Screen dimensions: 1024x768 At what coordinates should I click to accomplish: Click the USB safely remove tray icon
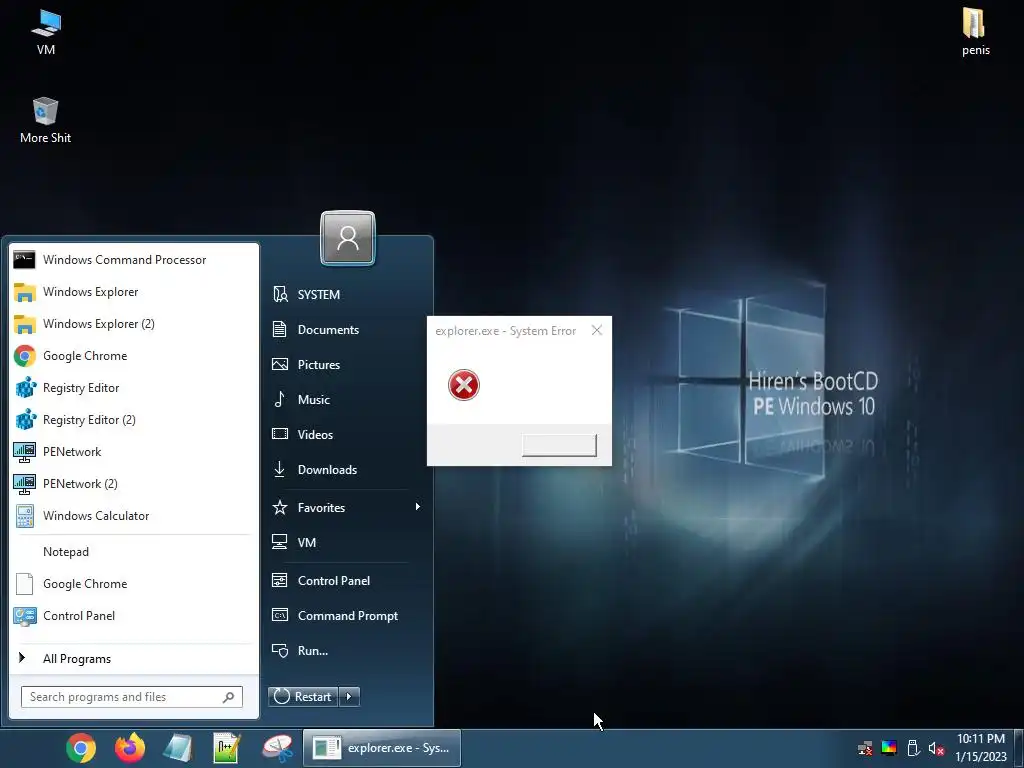click(914, 748)
